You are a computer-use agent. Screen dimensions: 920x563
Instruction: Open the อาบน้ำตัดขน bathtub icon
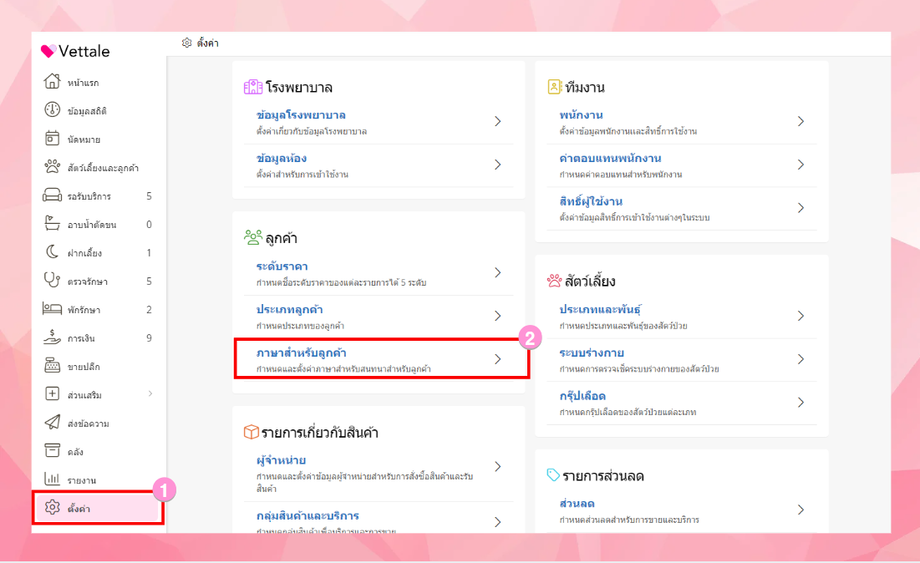pos(52,223)
